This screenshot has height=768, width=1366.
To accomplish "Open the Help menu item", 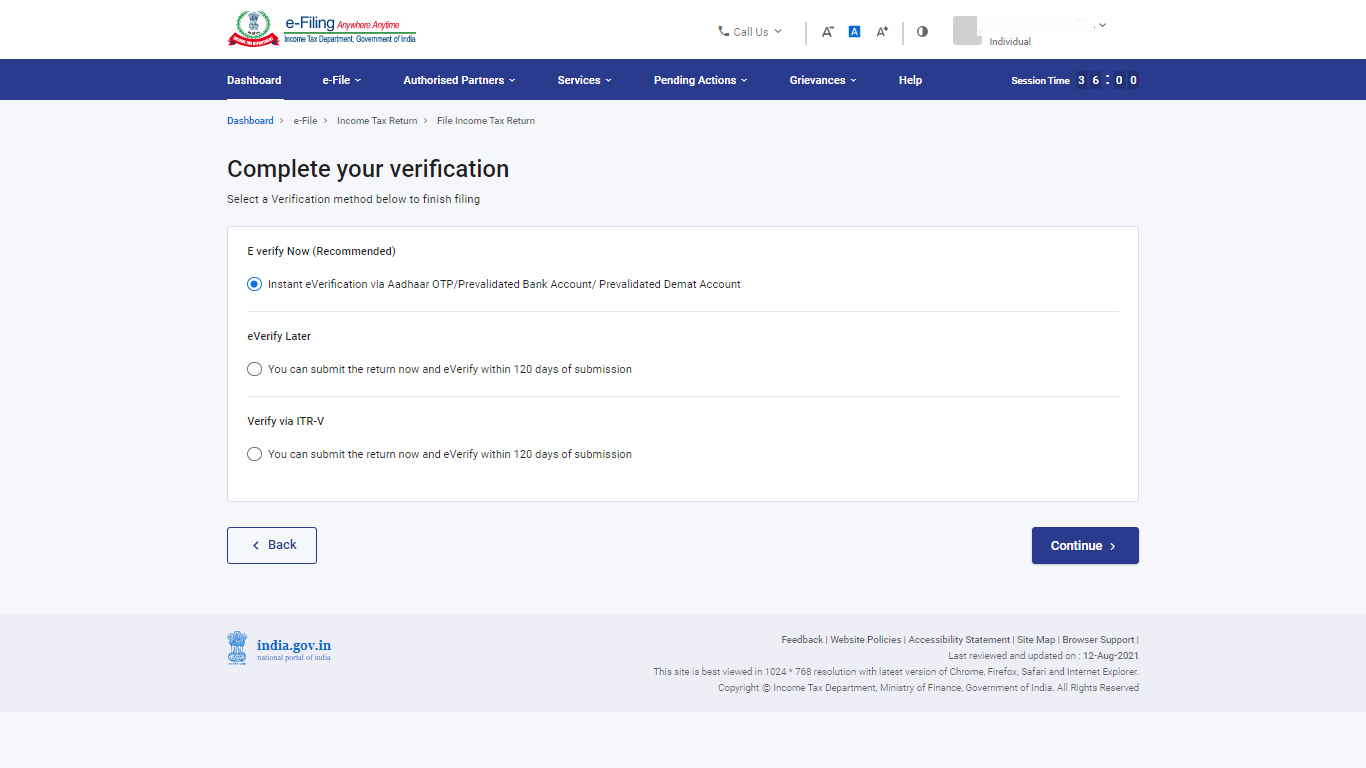I will [910, 80].
